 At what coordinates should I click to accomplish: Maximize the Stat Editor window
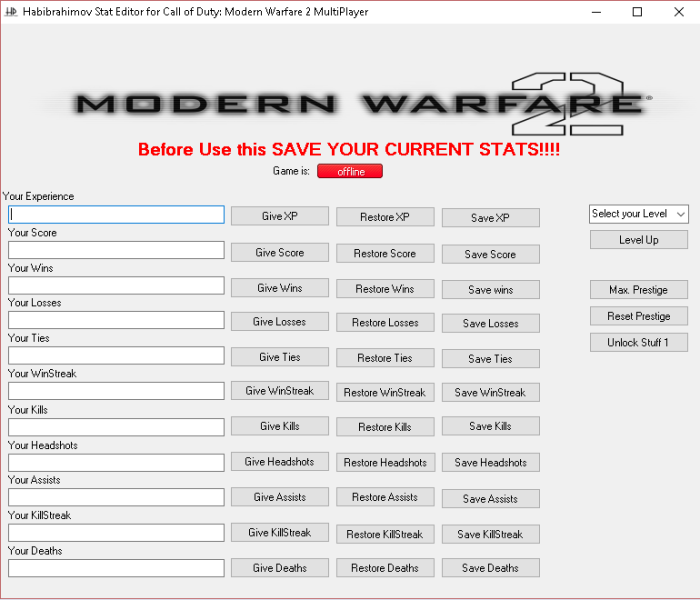click(x=638, y=12)
